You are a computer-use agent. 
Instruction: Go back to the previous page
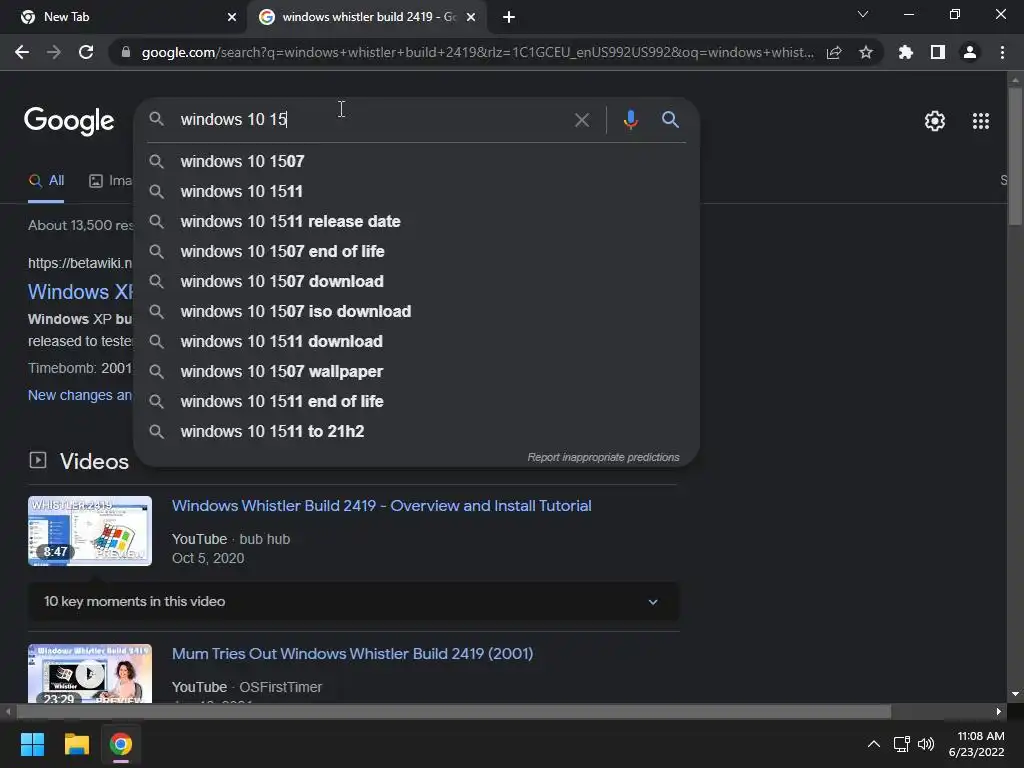[x=22, y=52]
